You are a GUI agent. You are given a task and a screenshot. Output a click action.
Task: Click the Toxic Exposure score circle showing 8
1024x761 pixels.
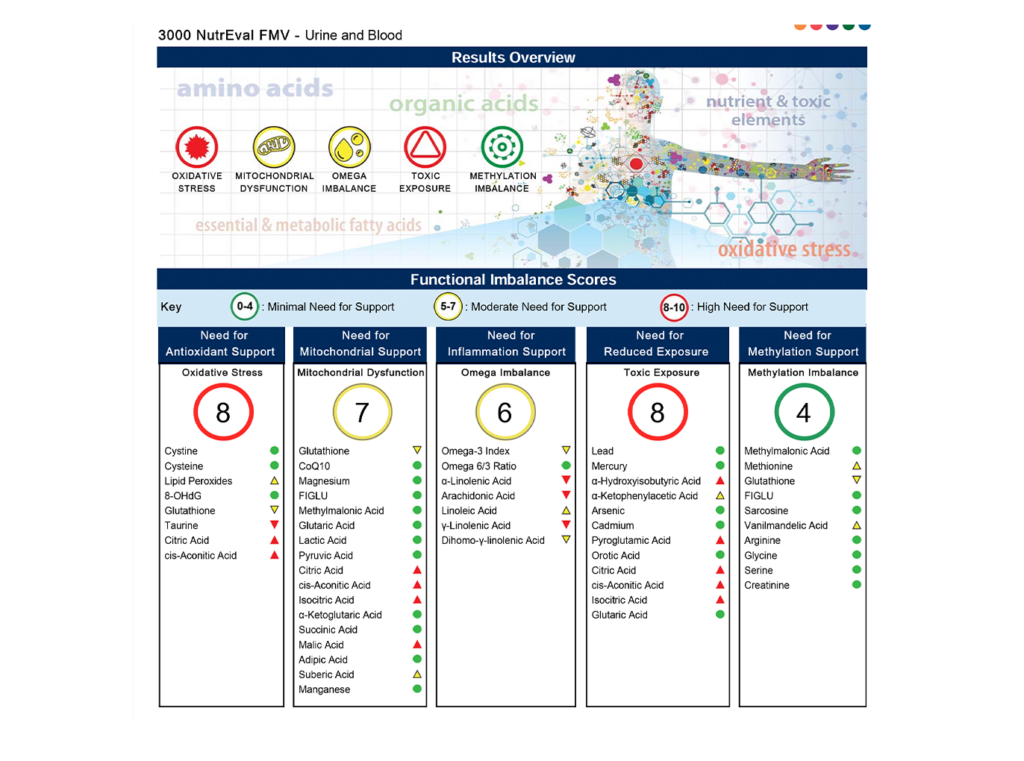(658, 412)
